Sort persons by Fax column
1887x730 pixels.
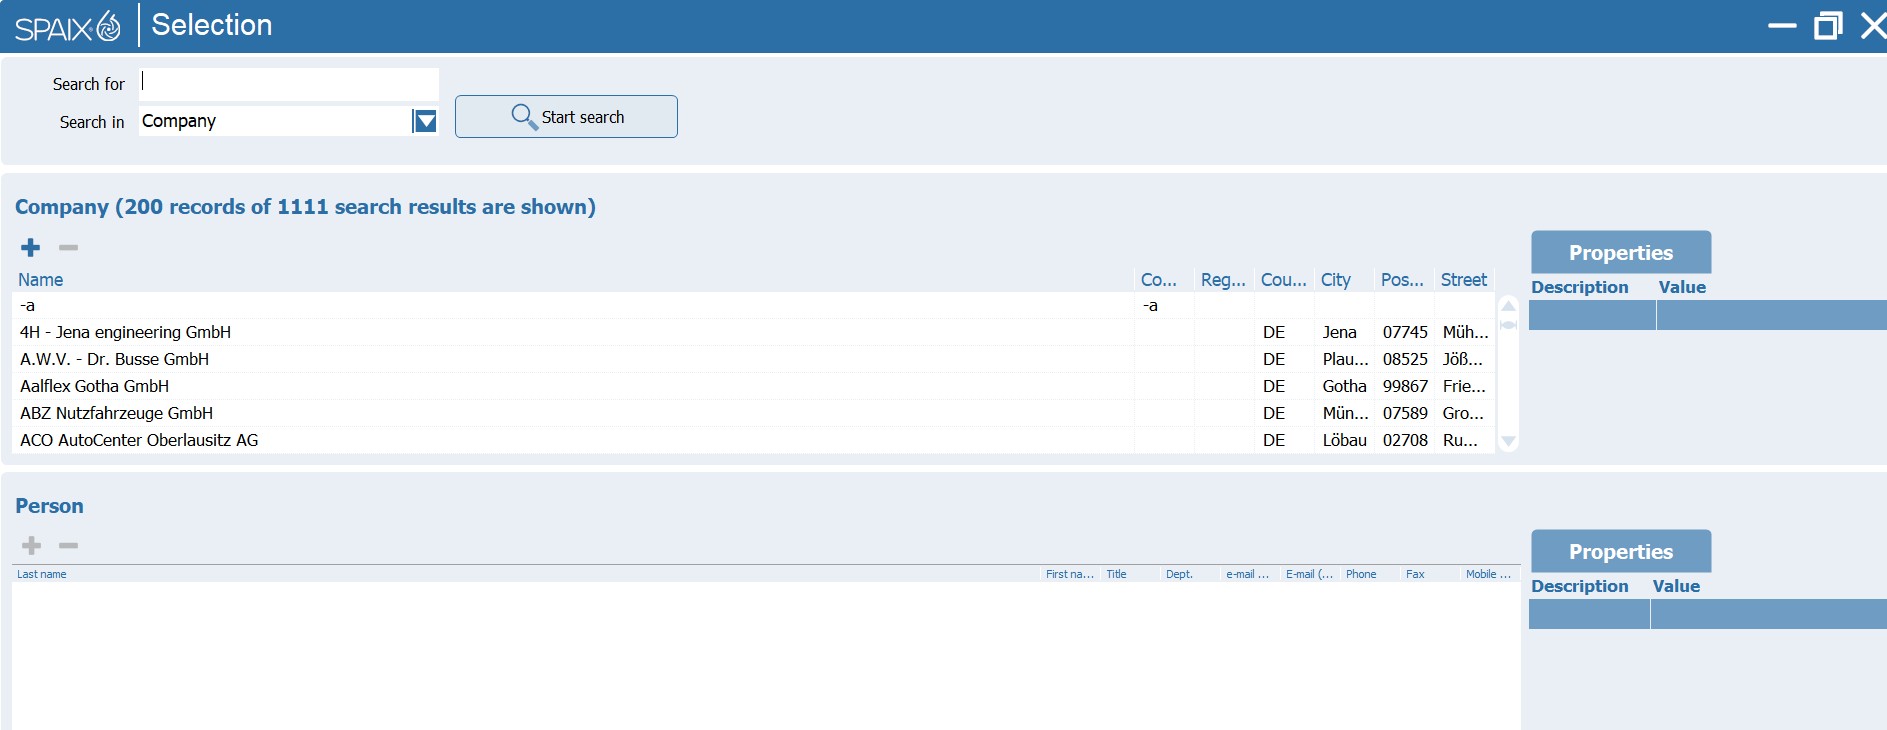(x=1415, y=574)
